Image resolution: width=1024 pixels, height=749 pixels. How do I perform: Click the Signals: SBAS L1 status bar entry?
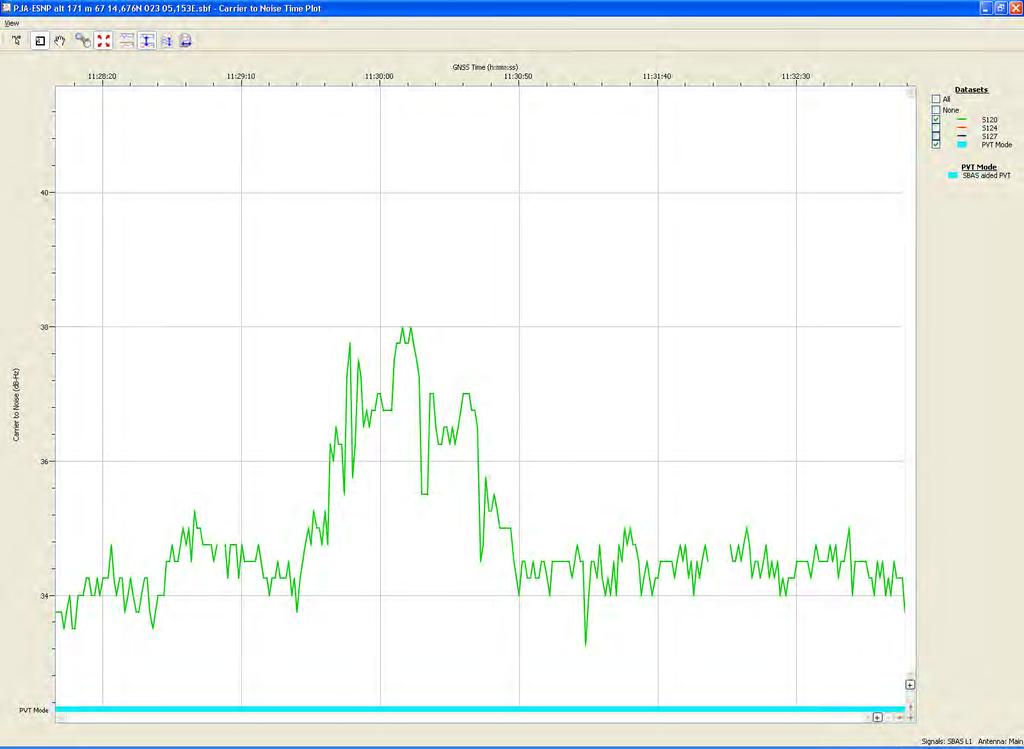tap(947, 741)
